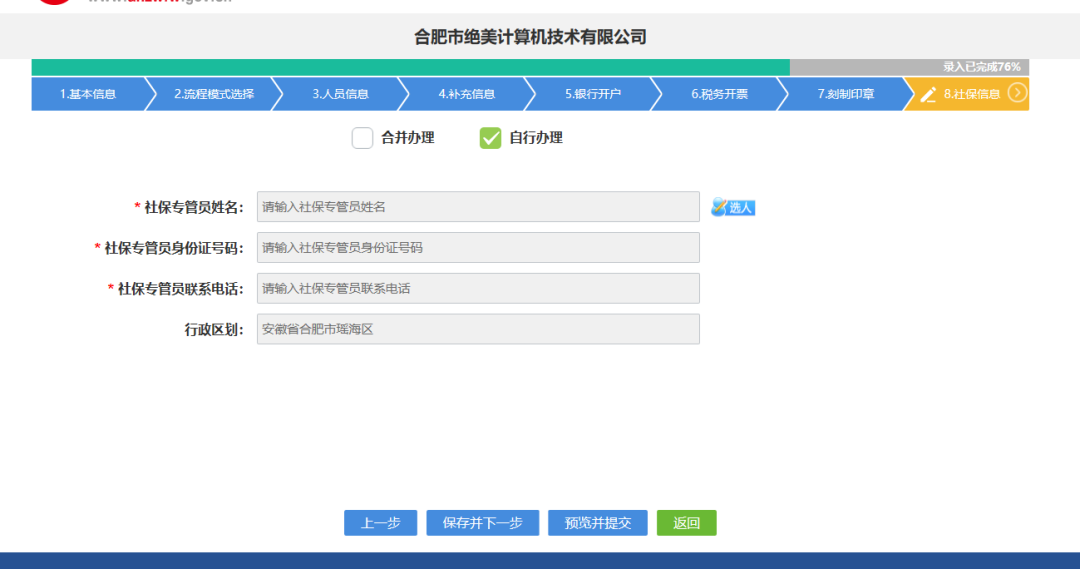
Task: Click the company title 合肥市绝美计算机技术有限公司
Action: [x=530, y=37]
